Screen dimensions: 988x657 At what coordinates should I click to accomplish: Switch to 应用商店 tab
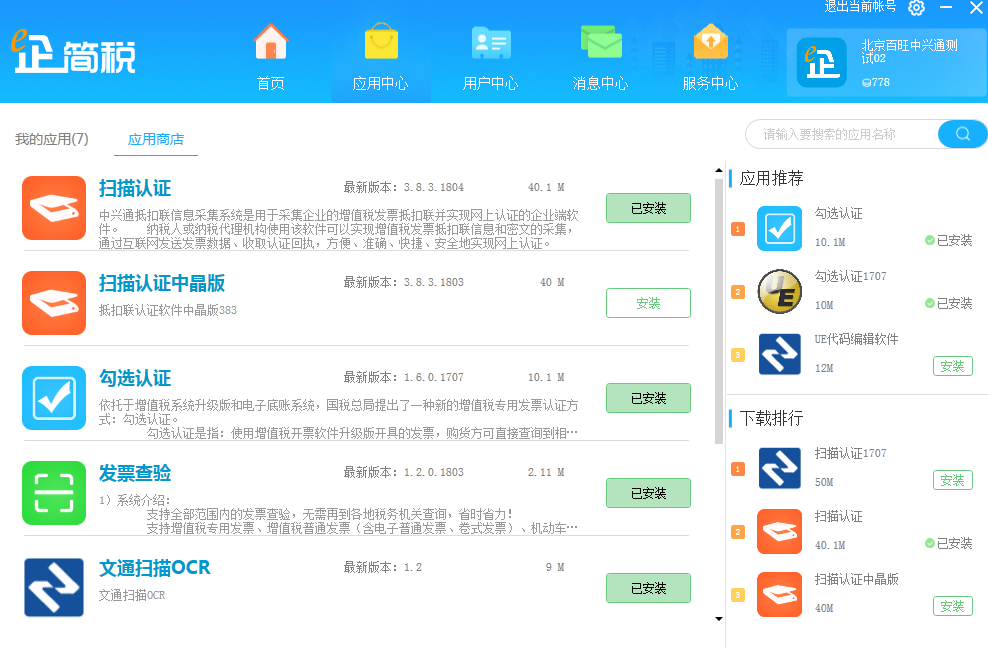[x=156, y=139]
